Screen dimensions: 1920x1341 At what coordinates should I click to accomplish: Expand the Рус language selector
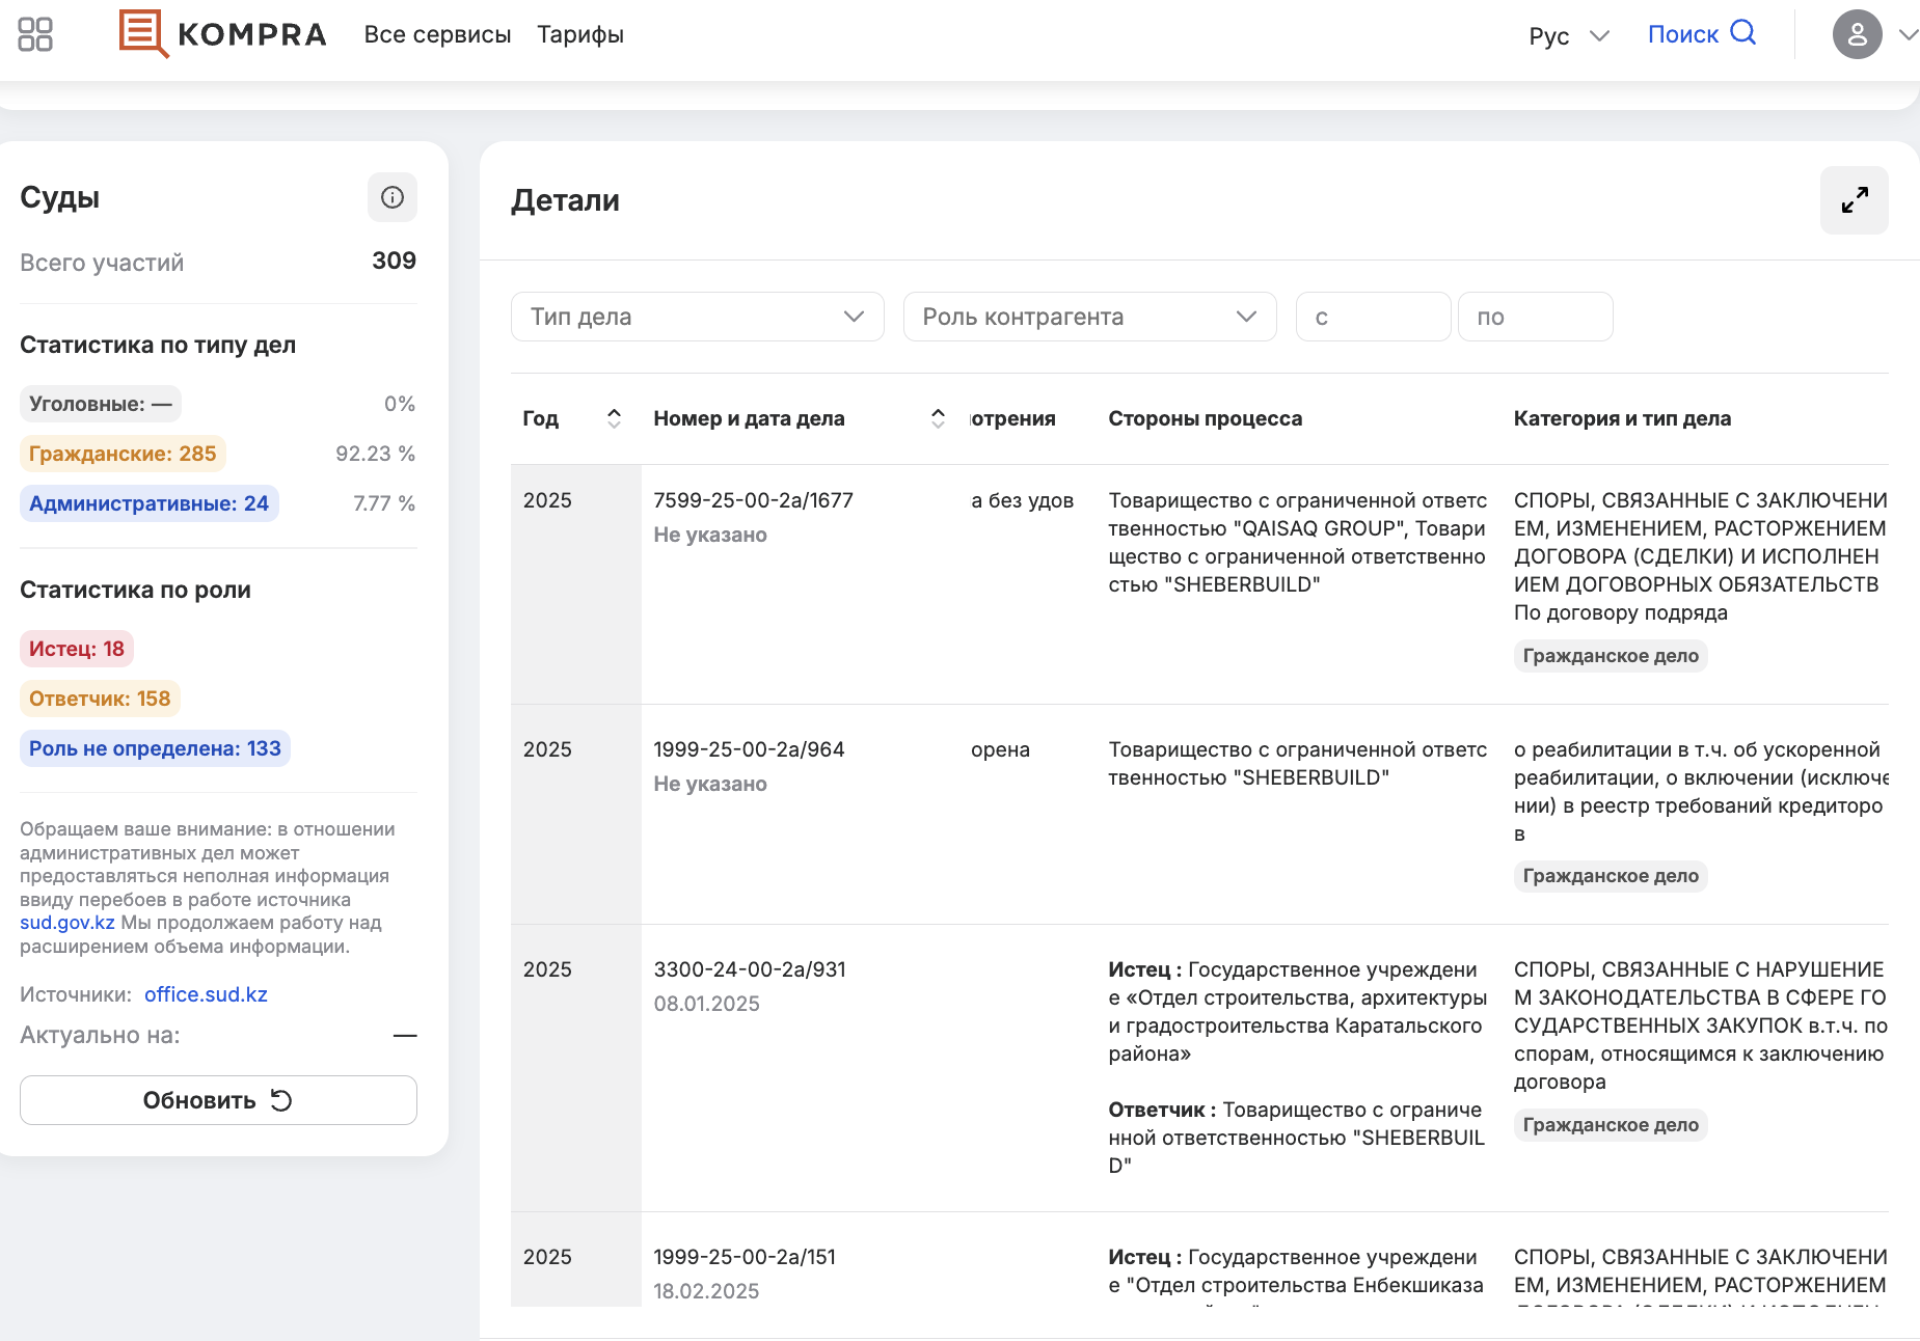[x=1568, y=34]
